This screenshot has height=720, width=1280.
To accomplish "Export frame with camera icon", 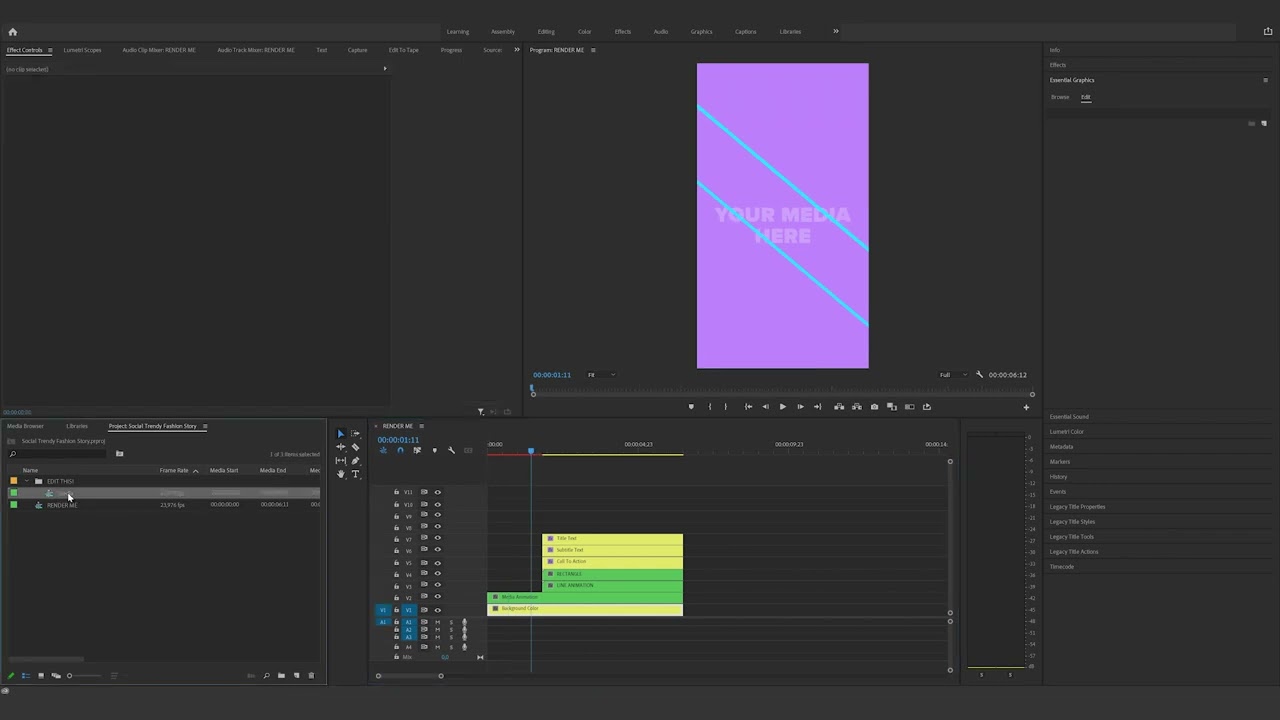I will pyautogui.click(x=874, y=407).
